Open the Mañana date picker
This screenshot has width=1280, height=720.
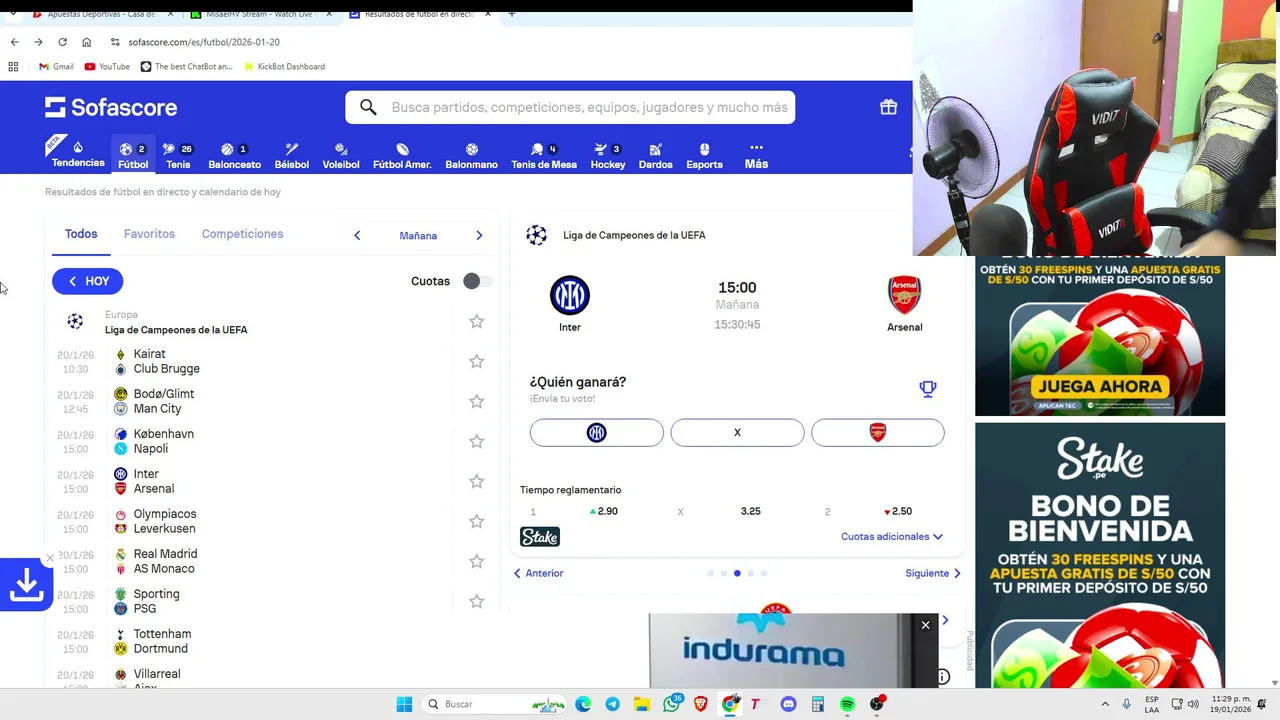418,235
